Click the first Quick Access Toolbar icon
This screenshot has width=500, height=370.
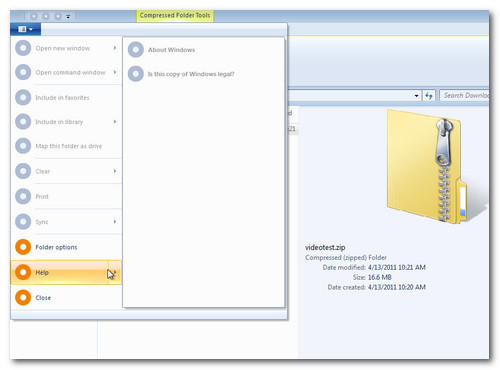tap(34, 16)
